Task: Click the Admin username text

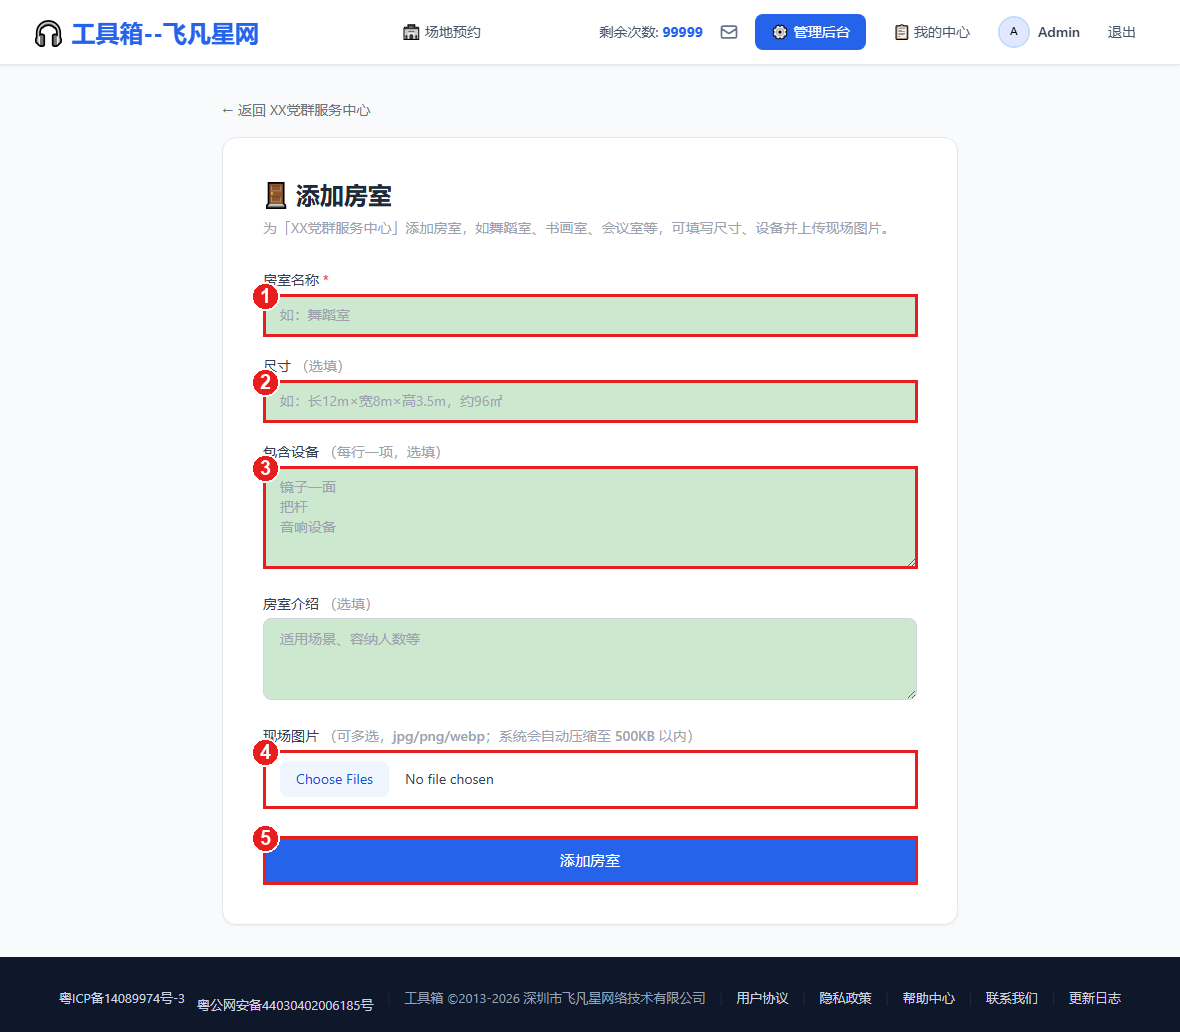Action: pos(1059,32)
